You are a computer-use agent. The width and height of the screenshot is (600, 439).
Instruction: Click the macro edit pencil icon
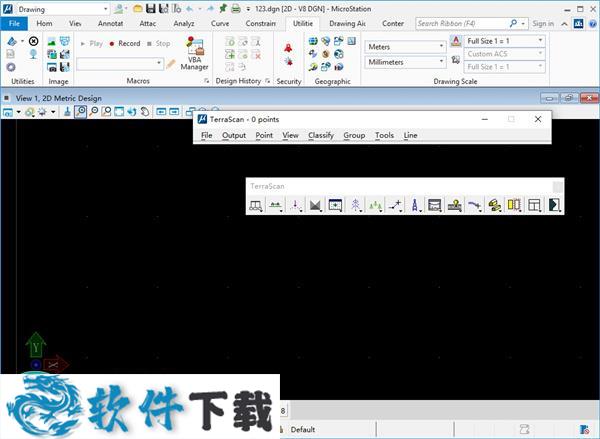click(171, 63)
